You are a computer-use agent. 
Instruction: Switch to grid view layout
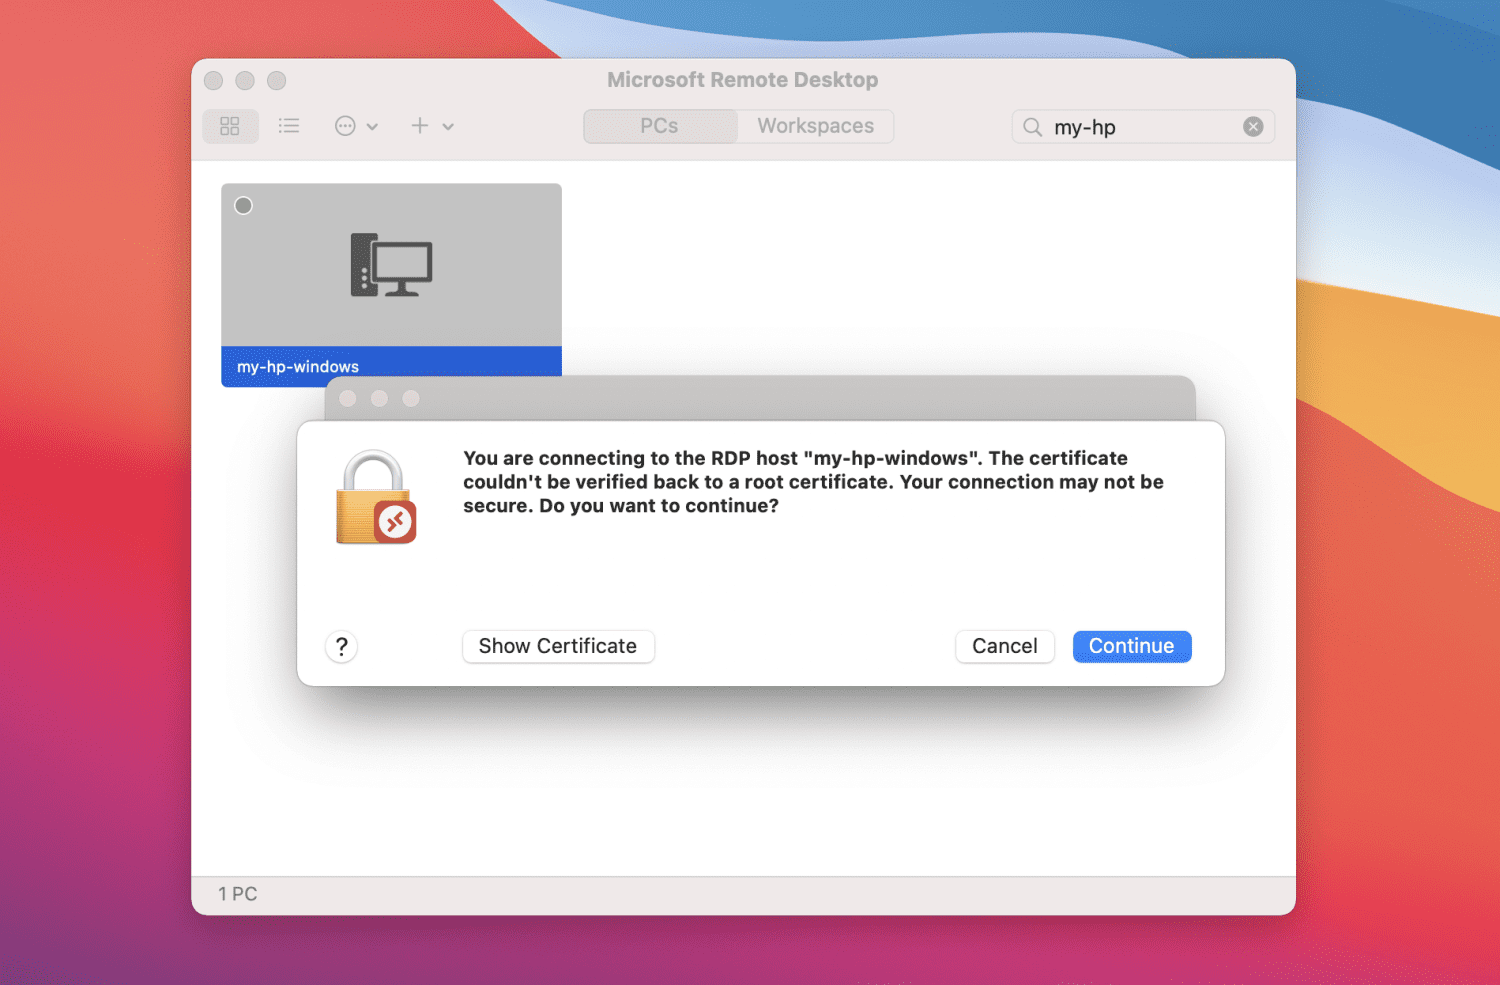pos(230,126)
